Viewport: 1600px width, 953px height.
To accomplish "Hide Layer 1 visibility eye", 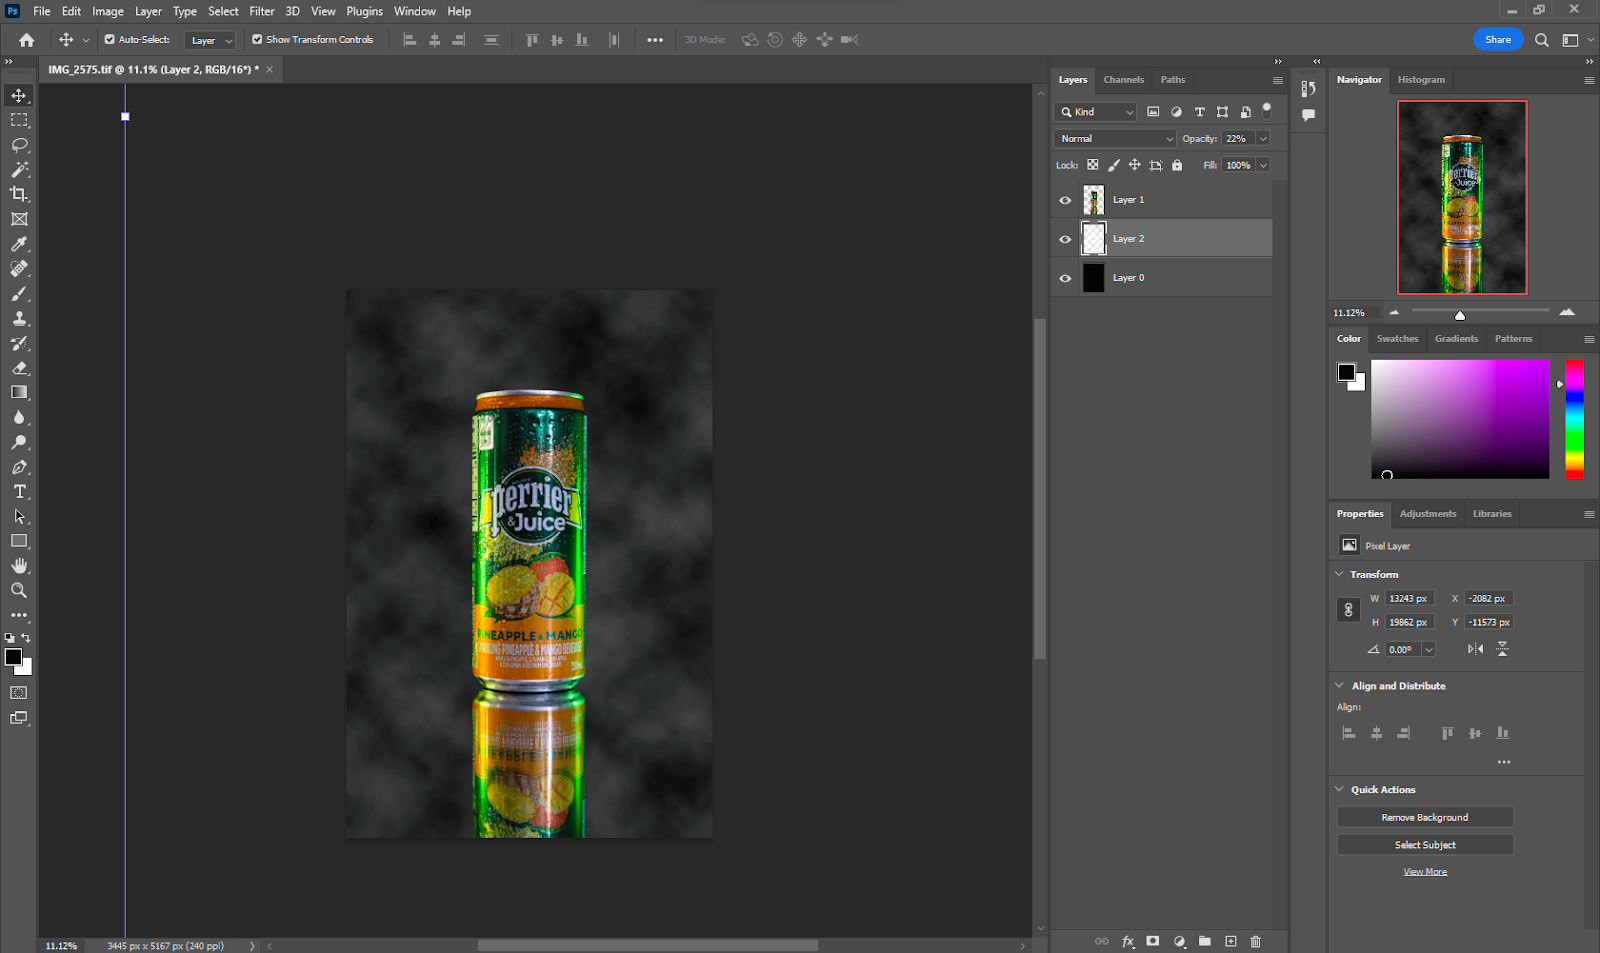I will tap(1065, 200).
